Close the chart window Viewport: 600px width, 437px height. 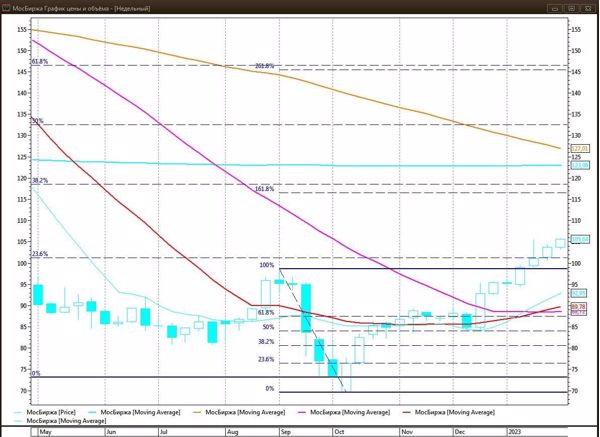(x=590, y=7)
